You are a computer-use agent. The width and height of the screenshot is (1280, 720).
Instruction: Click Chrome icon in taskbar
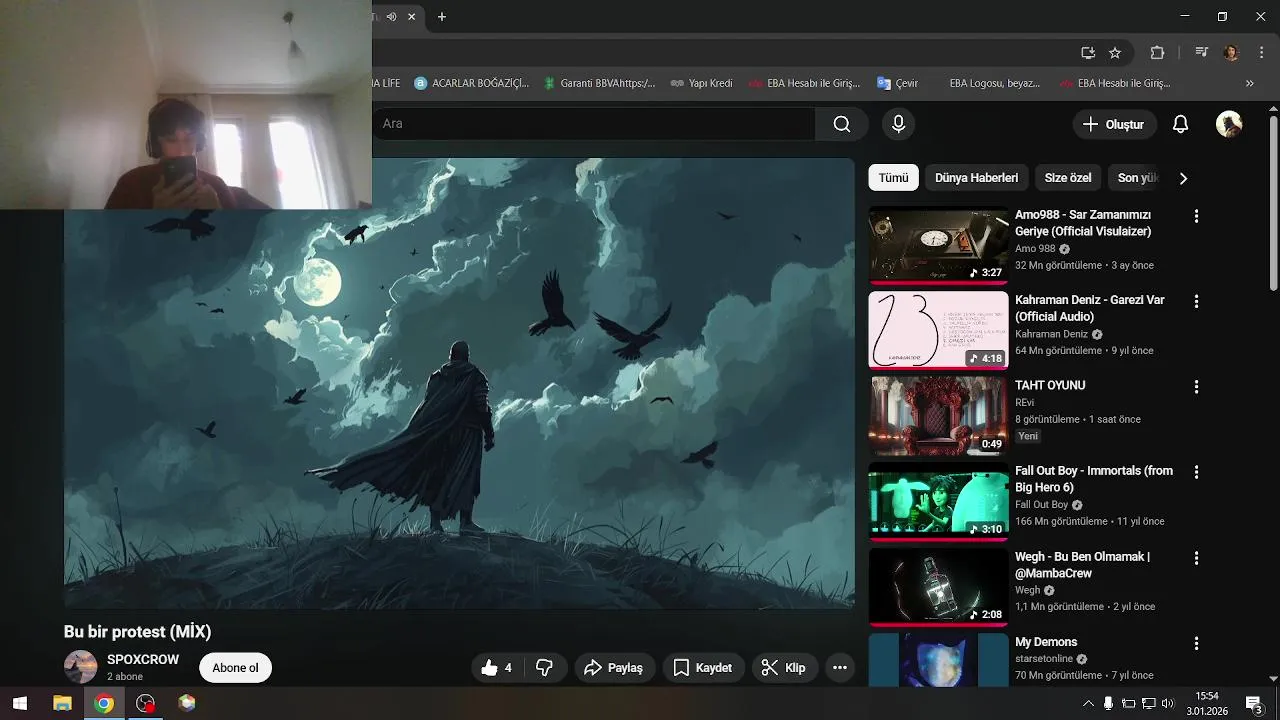click(104, 703)
